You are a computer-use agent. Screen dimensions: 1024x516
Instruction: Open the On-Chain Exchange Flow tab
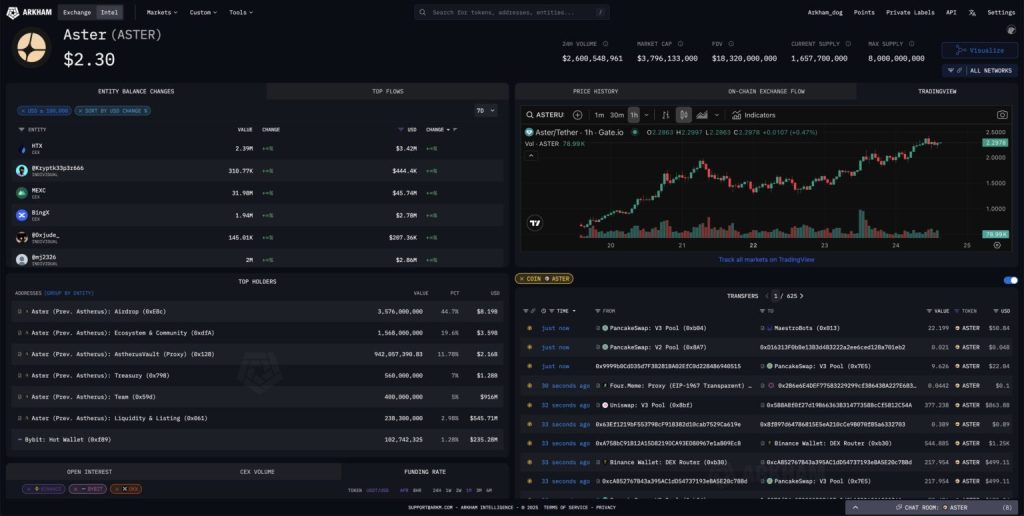point(766,91)
